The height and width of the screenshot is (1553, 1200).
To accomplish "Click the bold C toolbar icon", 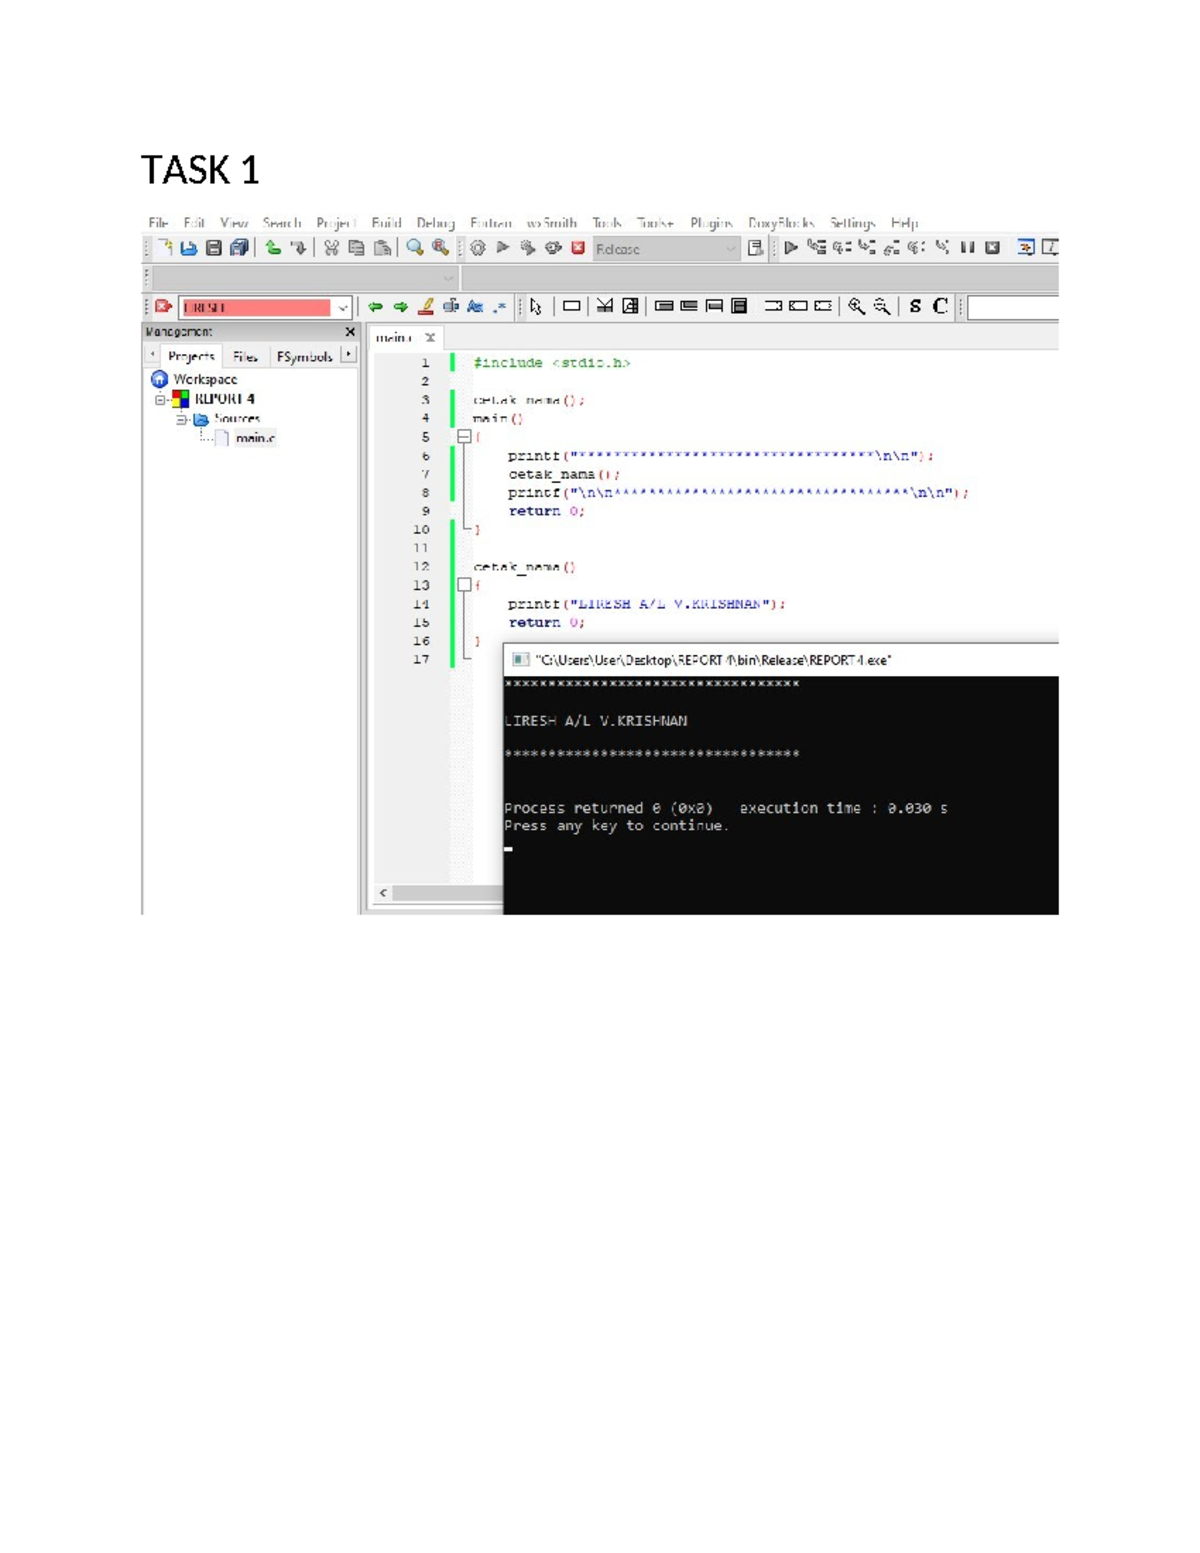I will (940, 307).
